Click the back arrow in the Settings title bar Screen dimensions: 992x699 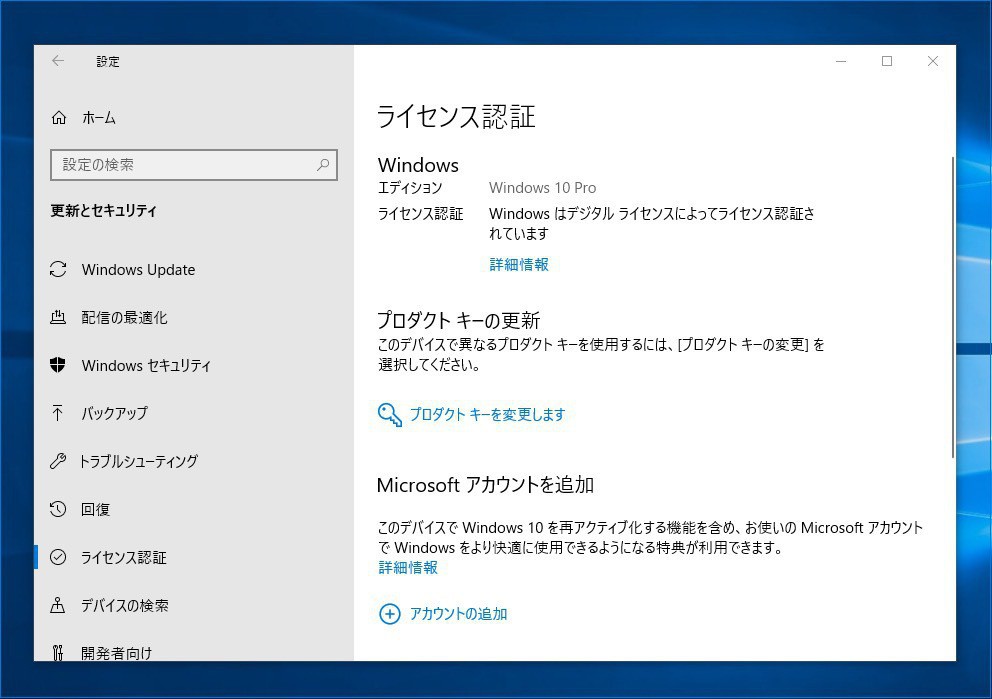(x=58, y=61)
